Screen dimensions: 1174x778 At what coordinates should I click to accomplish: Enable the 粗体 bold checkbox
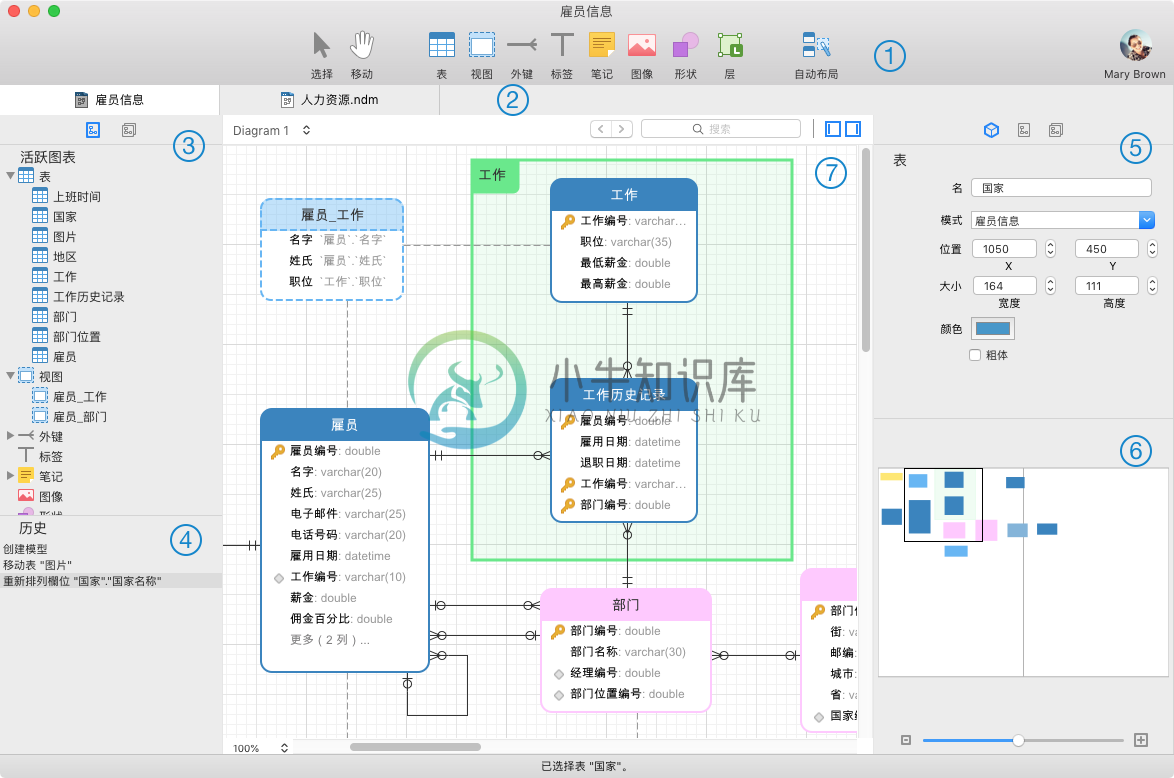click(975, 355)
